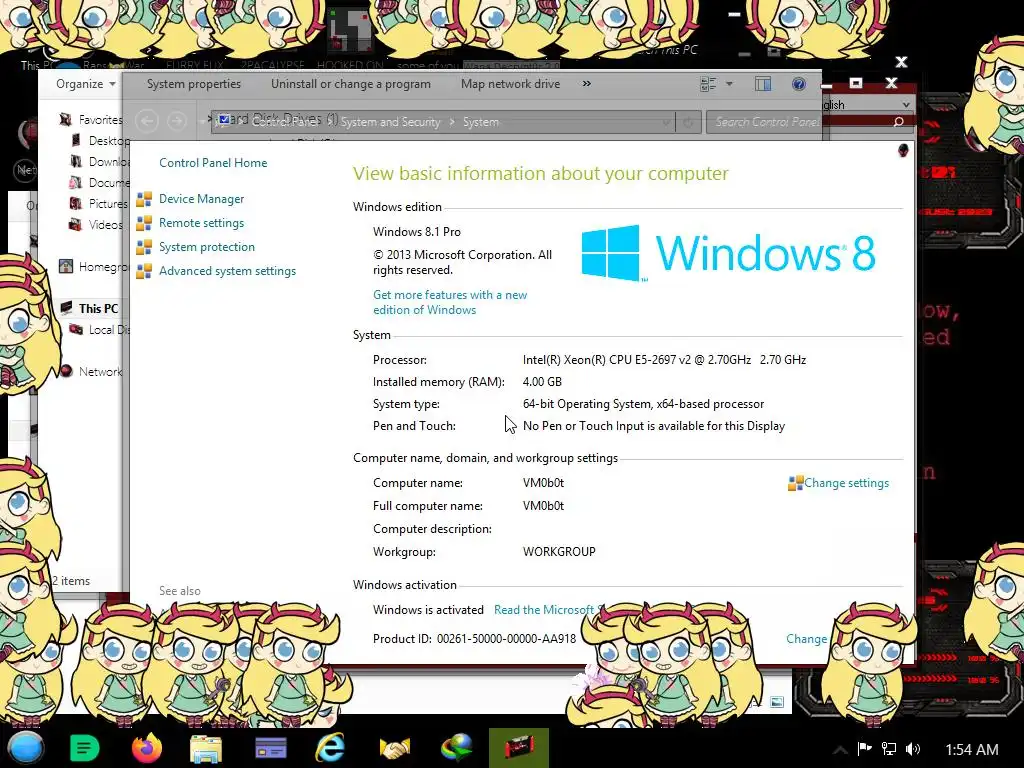Select Pictures in Explorer navigation pane
Viewport: 1024px width, 768px height.
[x=108, y=204]
